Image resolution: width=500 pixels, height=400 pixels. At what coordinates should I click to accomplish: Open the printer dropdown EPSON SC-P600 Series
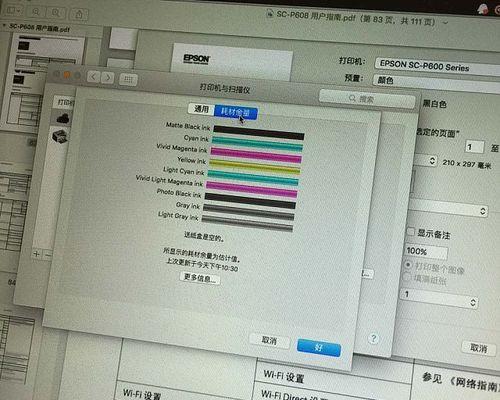click(437, 66)
